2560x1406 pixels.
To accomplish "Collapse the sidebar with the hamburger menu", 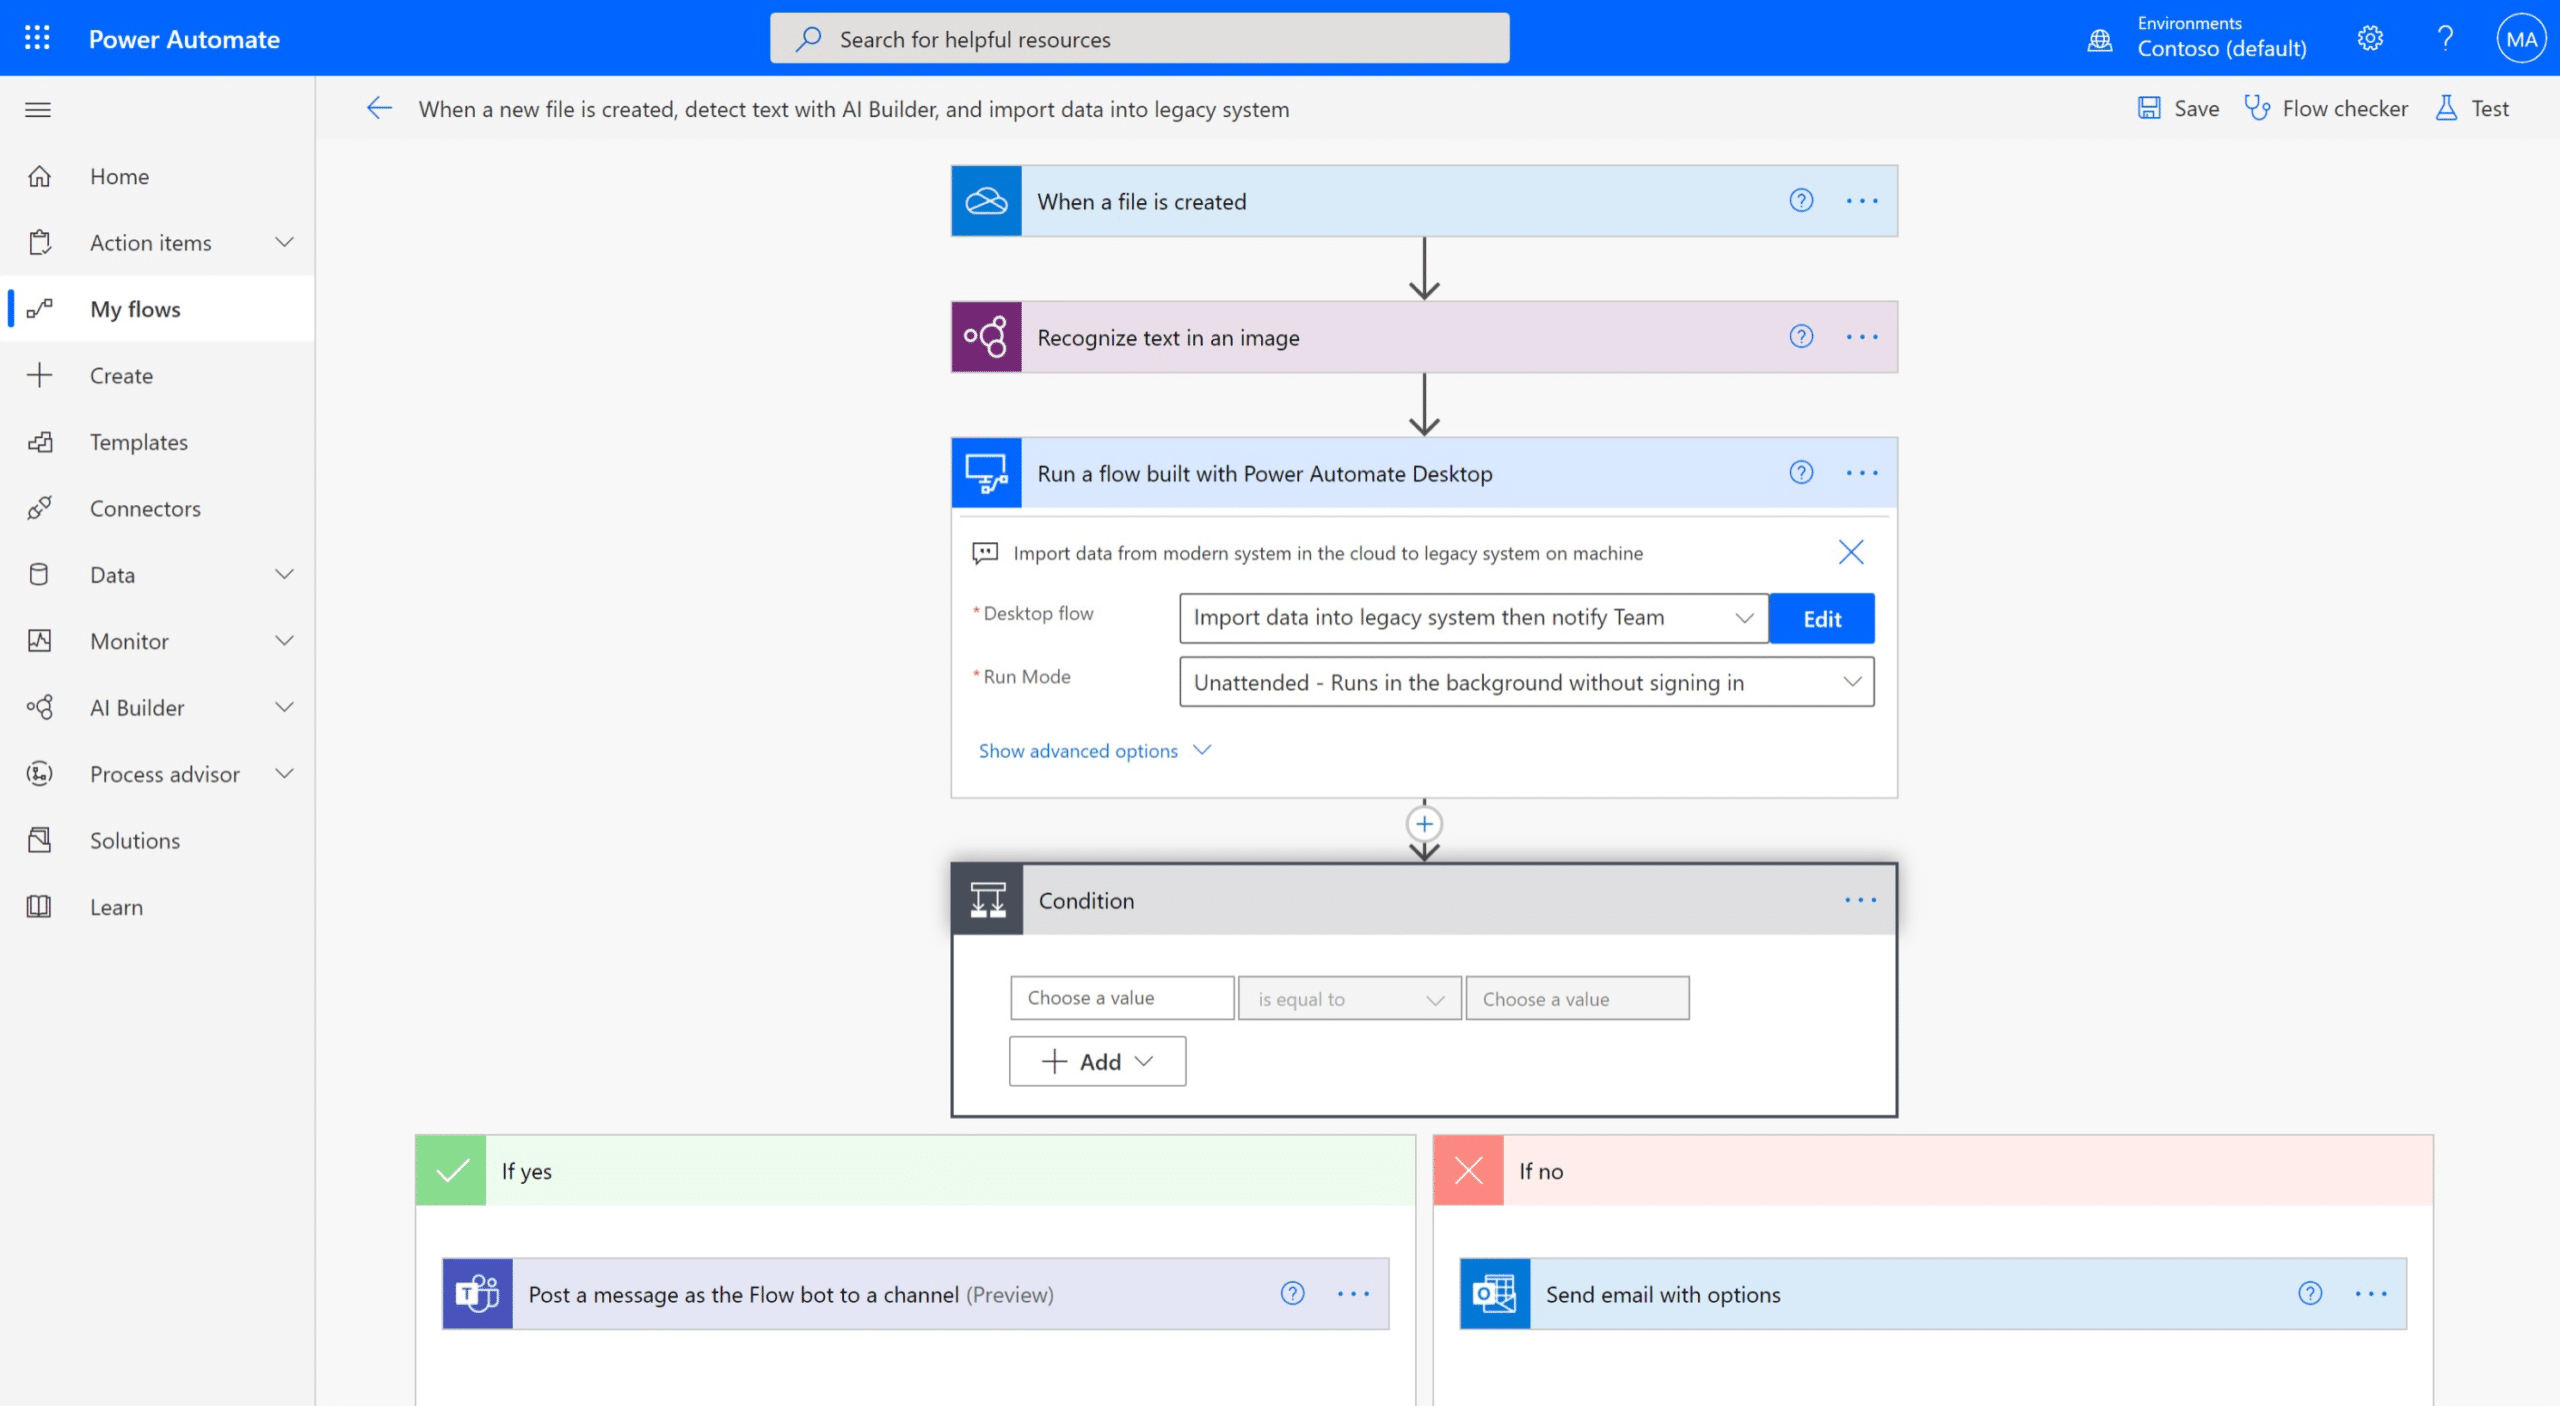I will [x=37, y=109].
